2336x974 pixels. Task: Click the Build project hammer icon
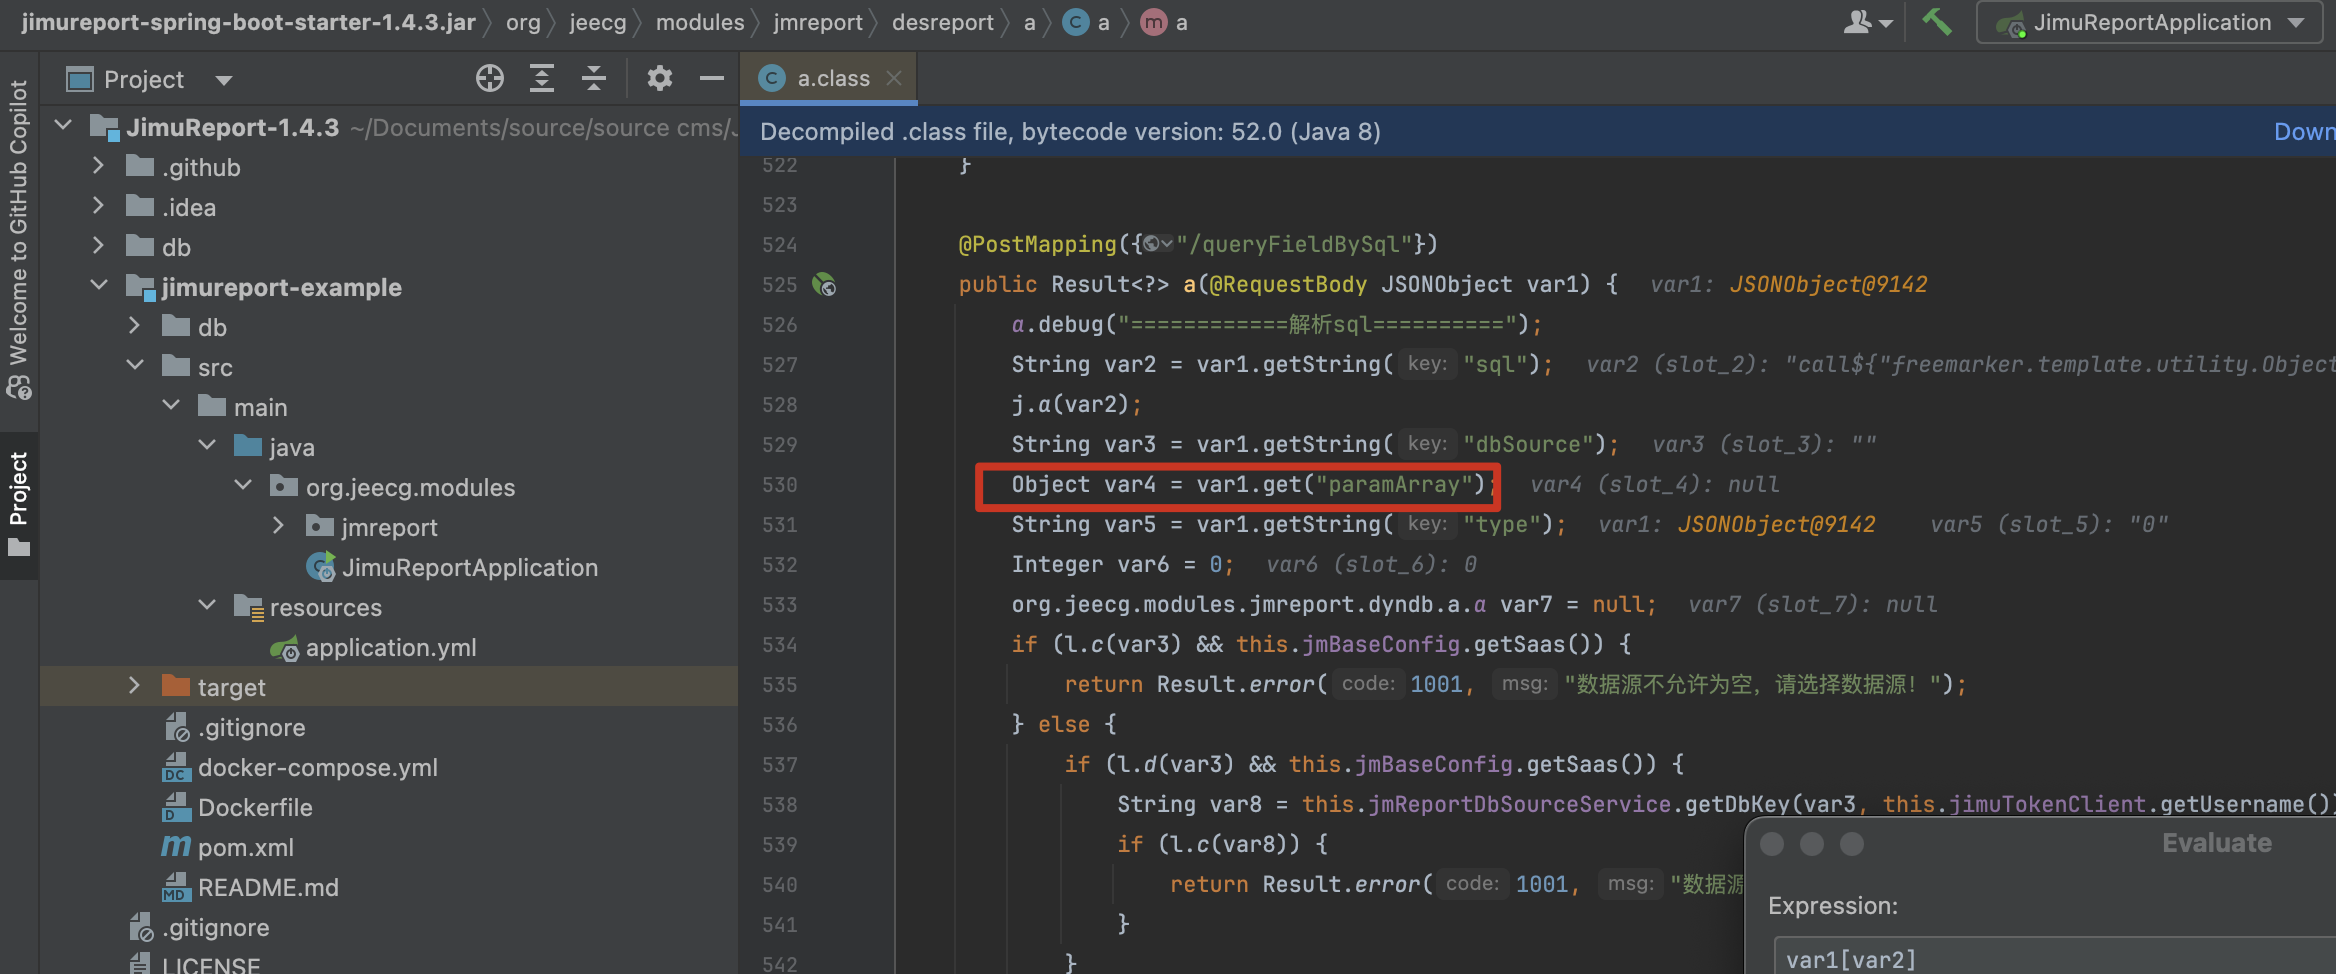(1937, 22)
